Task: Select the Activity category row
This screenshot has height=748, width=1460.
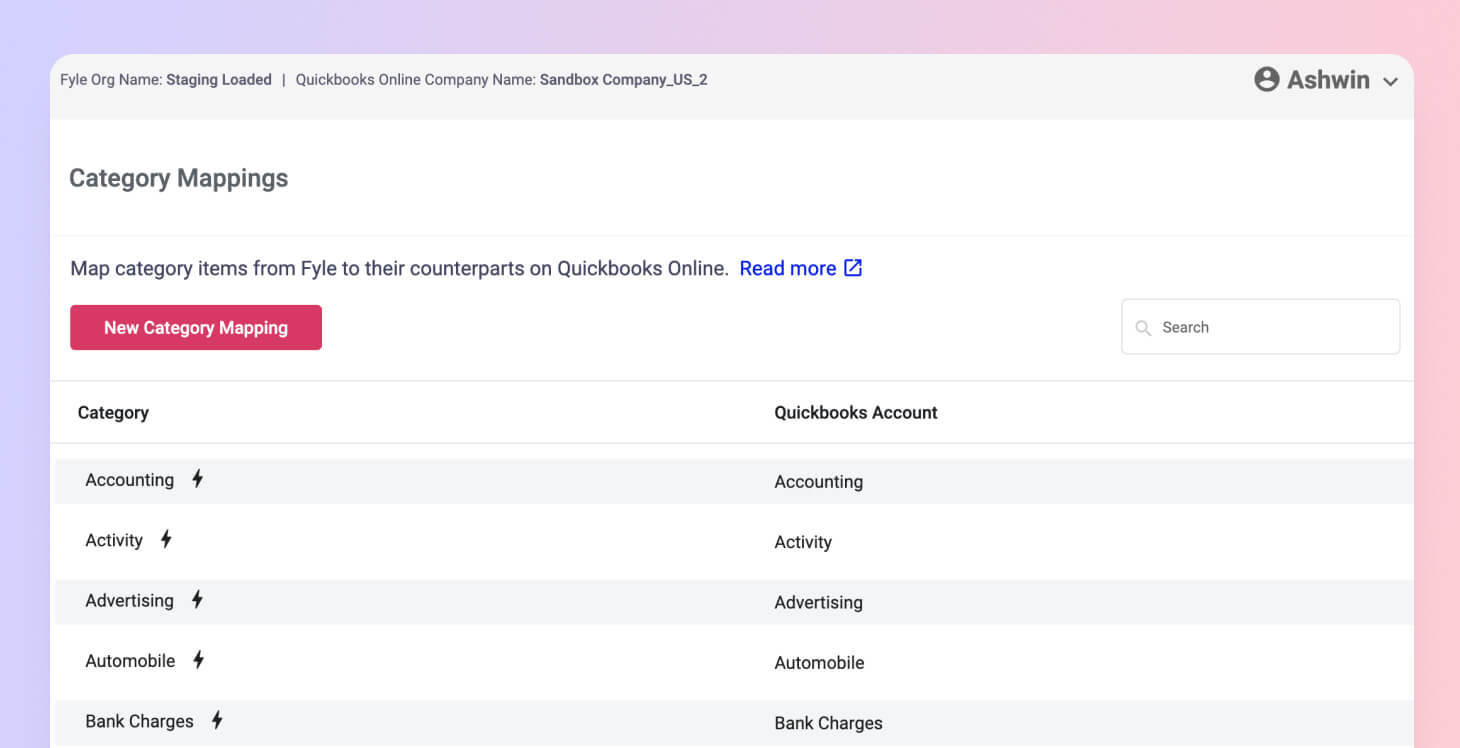Action: point(734,541)
